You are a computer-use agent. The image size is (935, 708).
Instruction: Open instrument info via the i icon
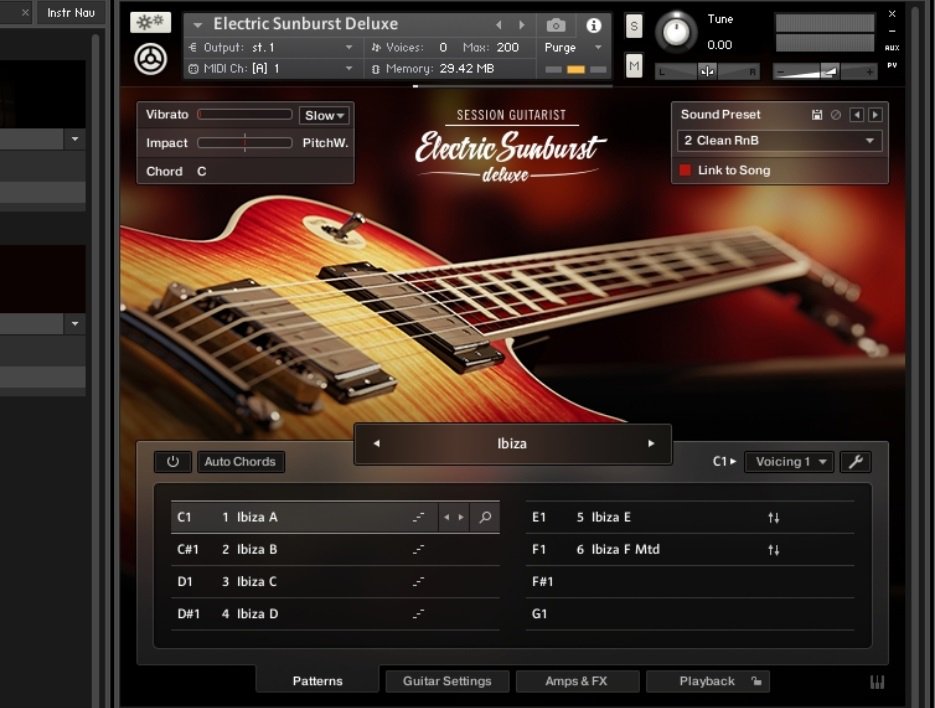coord(594,25)
